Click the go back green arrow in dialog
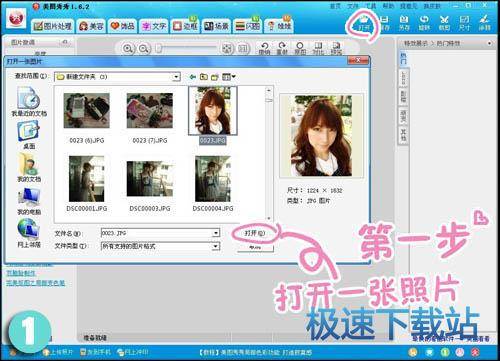The width and height of the screenshot is (500, 361). pos(192,77)
